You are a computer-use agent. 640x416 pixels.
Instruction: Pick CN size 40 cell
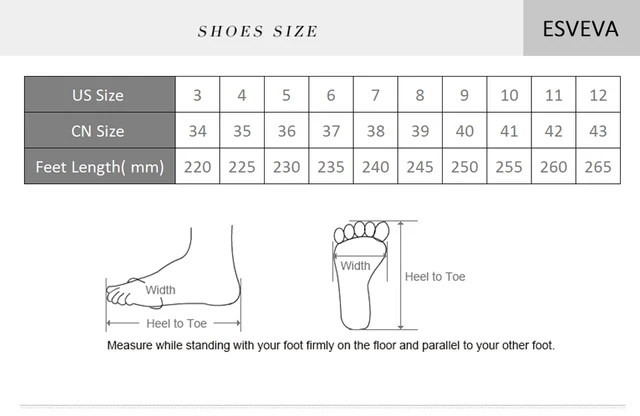coord(464,131)
